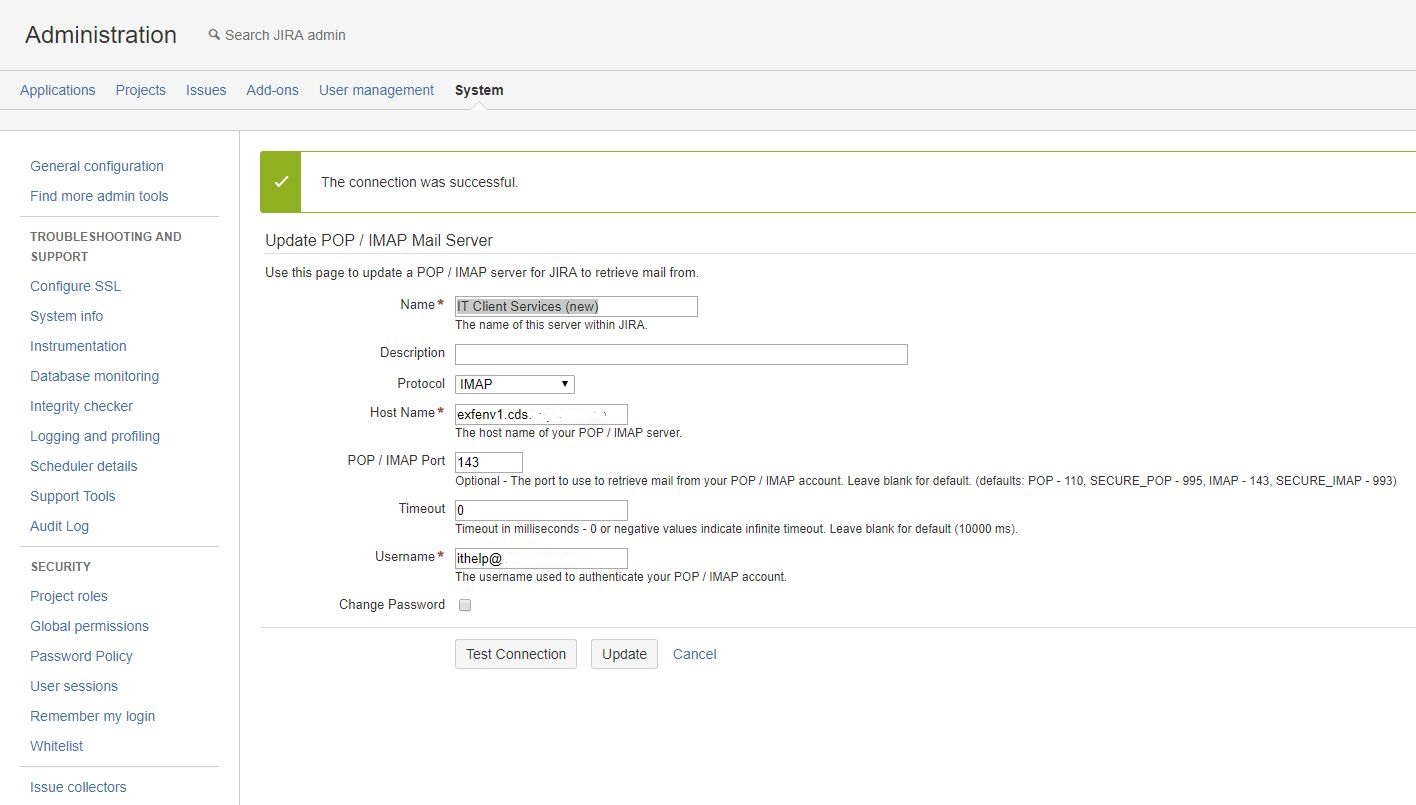Click the Administration heading

point(101,35)
